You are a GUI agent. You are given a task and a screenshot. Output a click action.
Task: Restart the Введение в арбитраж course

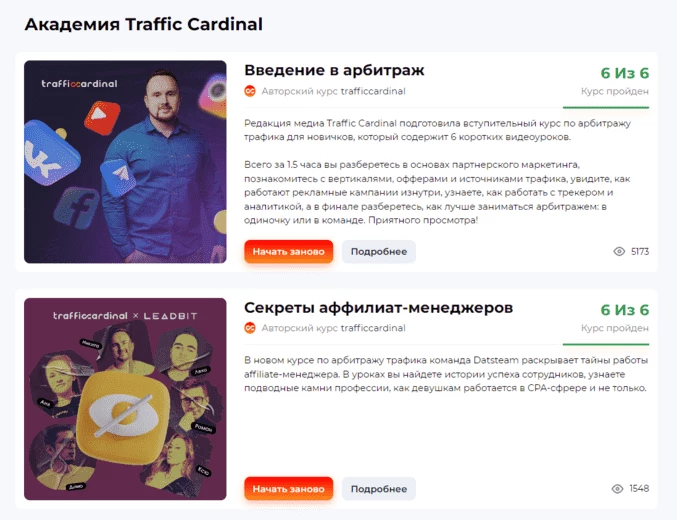[x=288, y=252]
